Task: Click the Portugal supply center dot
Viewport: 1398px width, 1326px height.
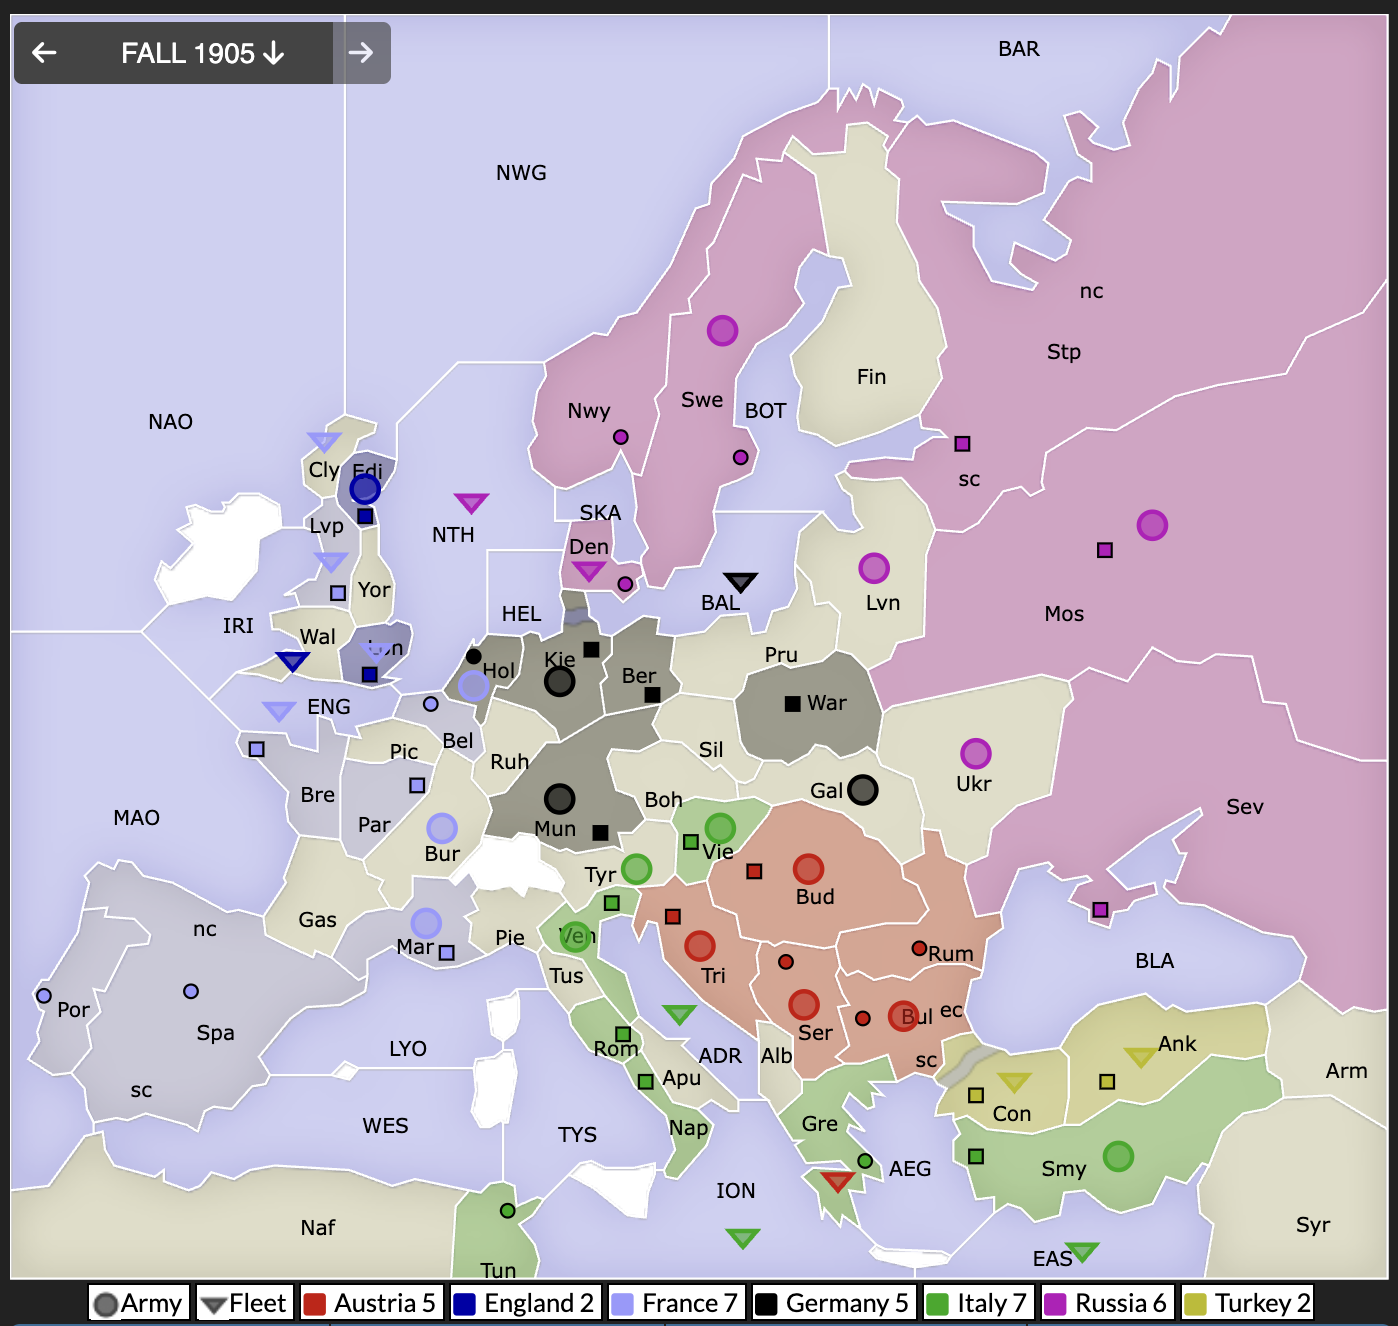Action: point(43,996)
